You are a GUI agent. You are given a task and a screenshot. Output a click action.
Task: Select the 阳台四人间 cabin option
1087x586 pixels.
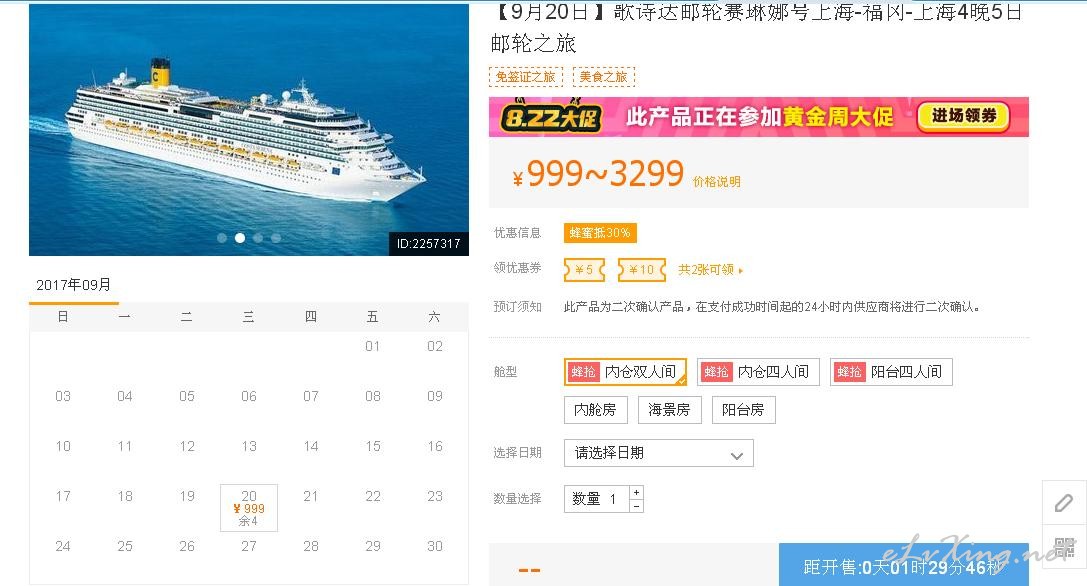click(x=892, y=372)
